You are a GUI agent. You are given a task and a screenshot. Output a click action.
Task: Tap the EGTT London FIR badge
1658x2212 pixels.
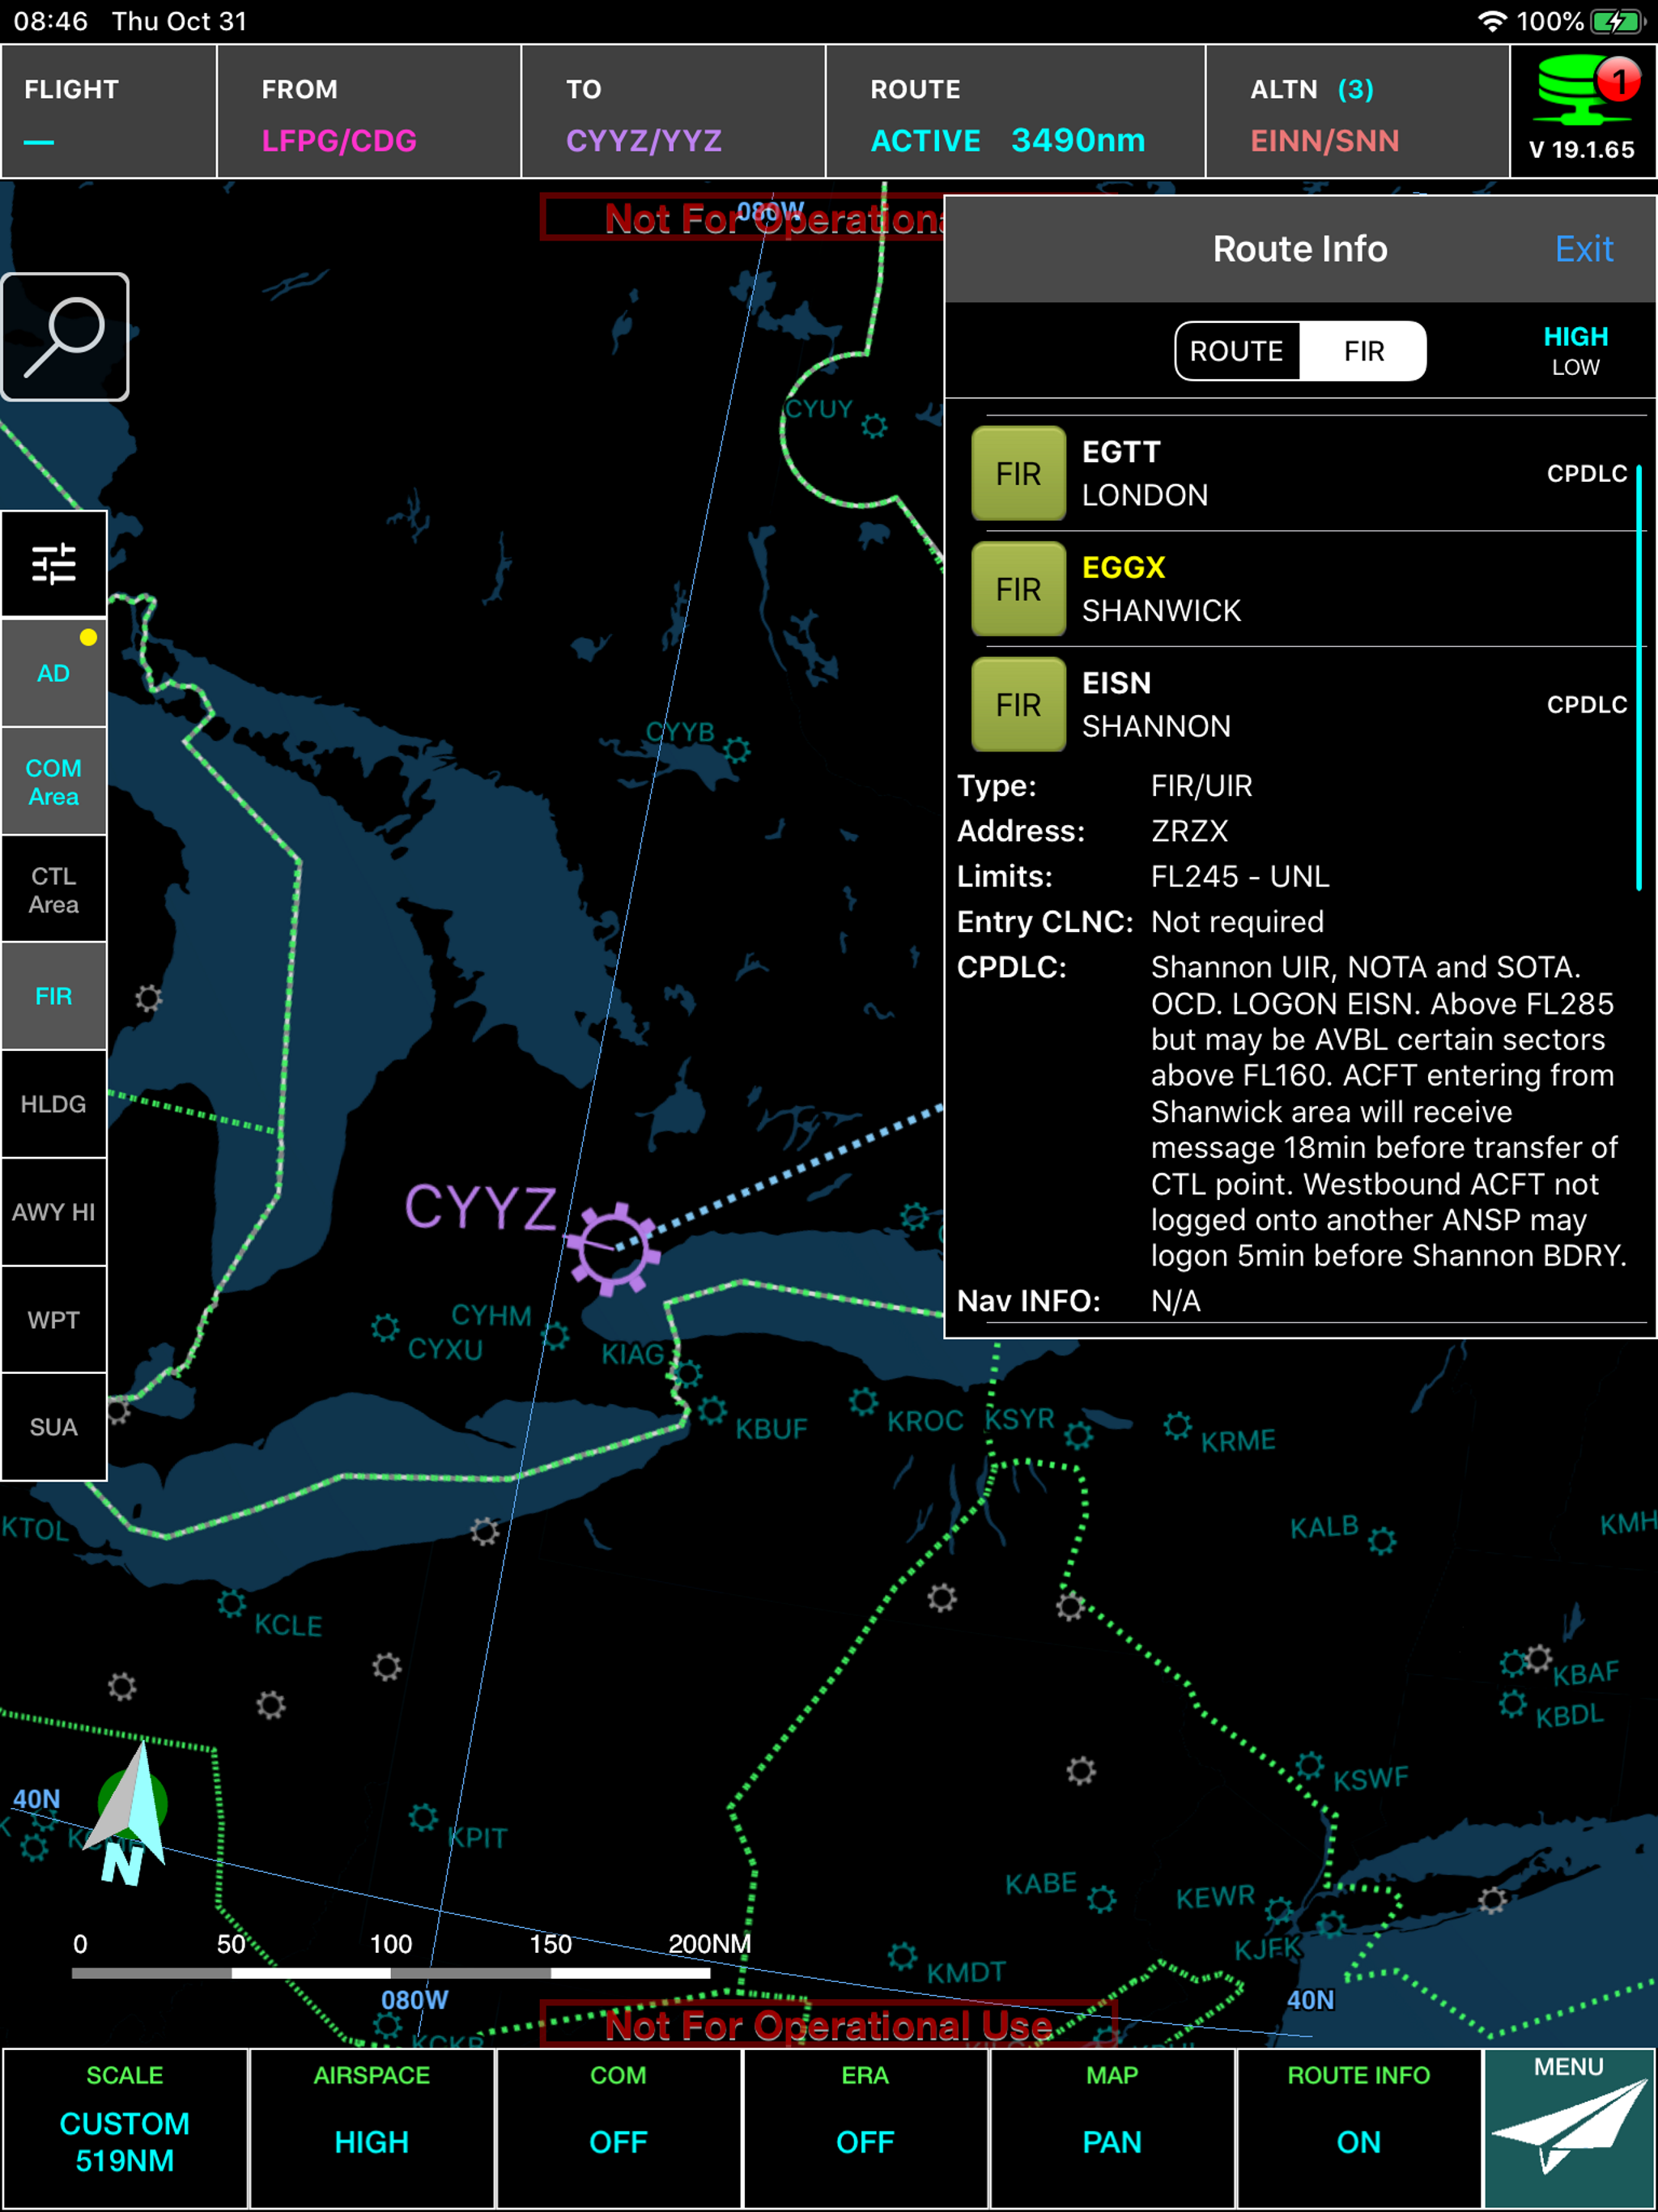(x=1018, y=473)
